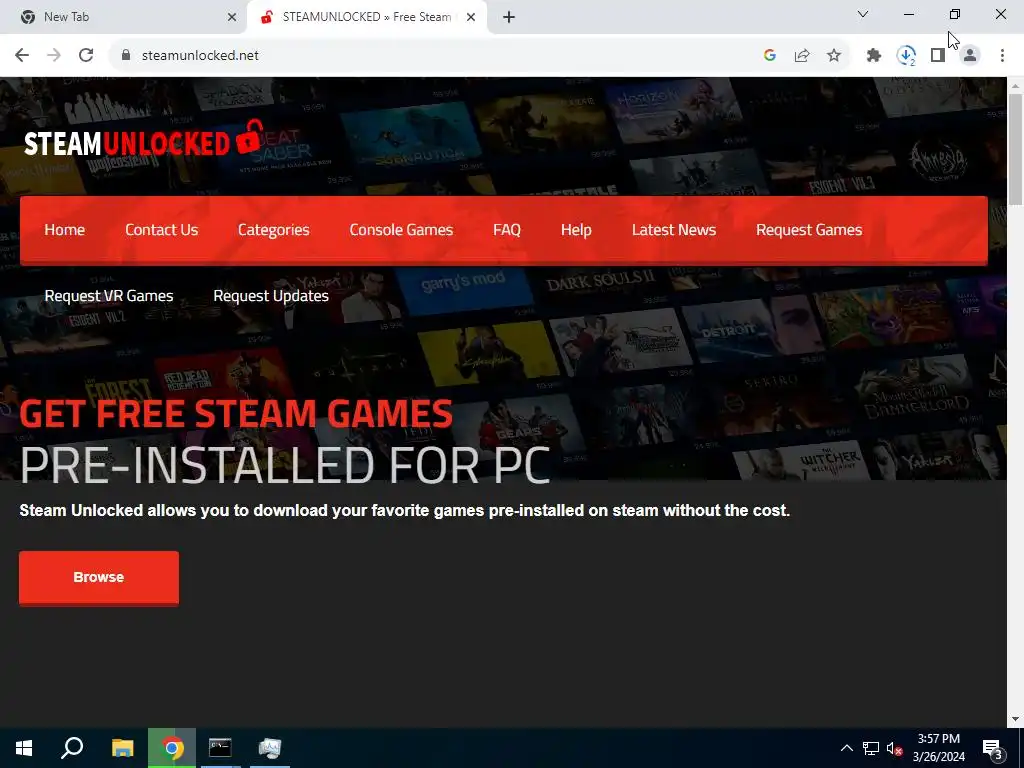Toggle the Chrome side panel icon
The height and width of the screenshot is (768, 1024).
pyautogui.click(x=938, y=56)
